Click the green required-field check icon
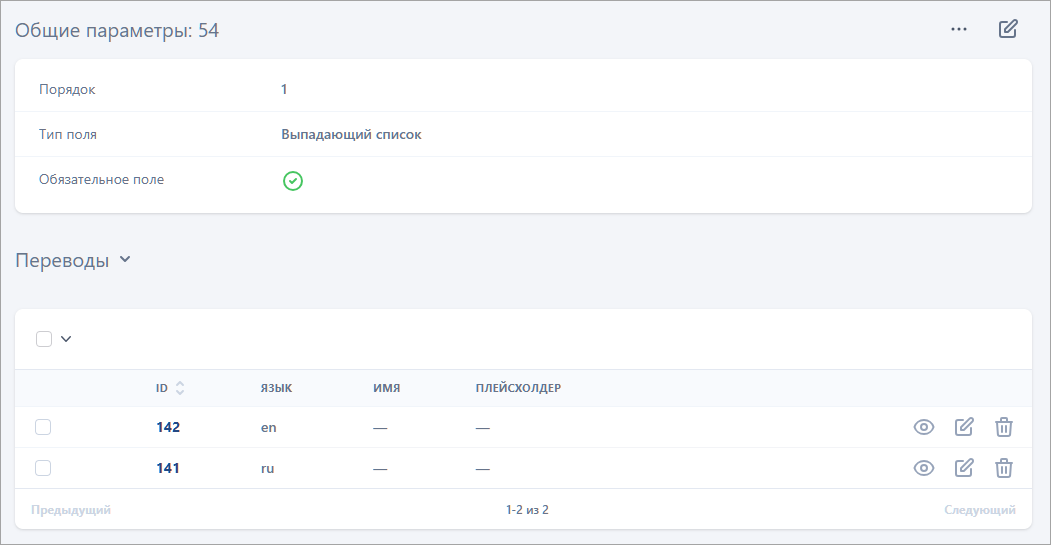 click(292, 181)
